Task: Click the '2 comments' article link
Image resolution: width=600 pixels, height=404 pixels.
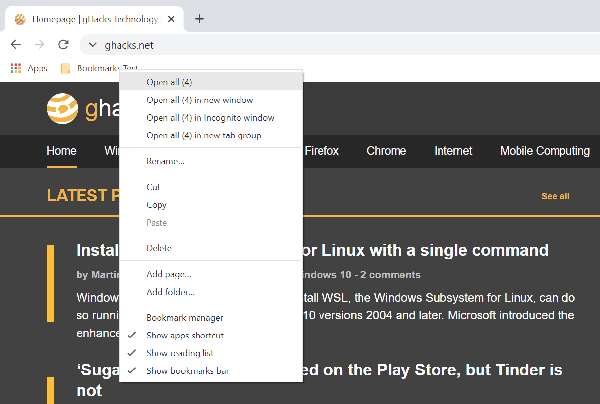Action: pos(390,275)
